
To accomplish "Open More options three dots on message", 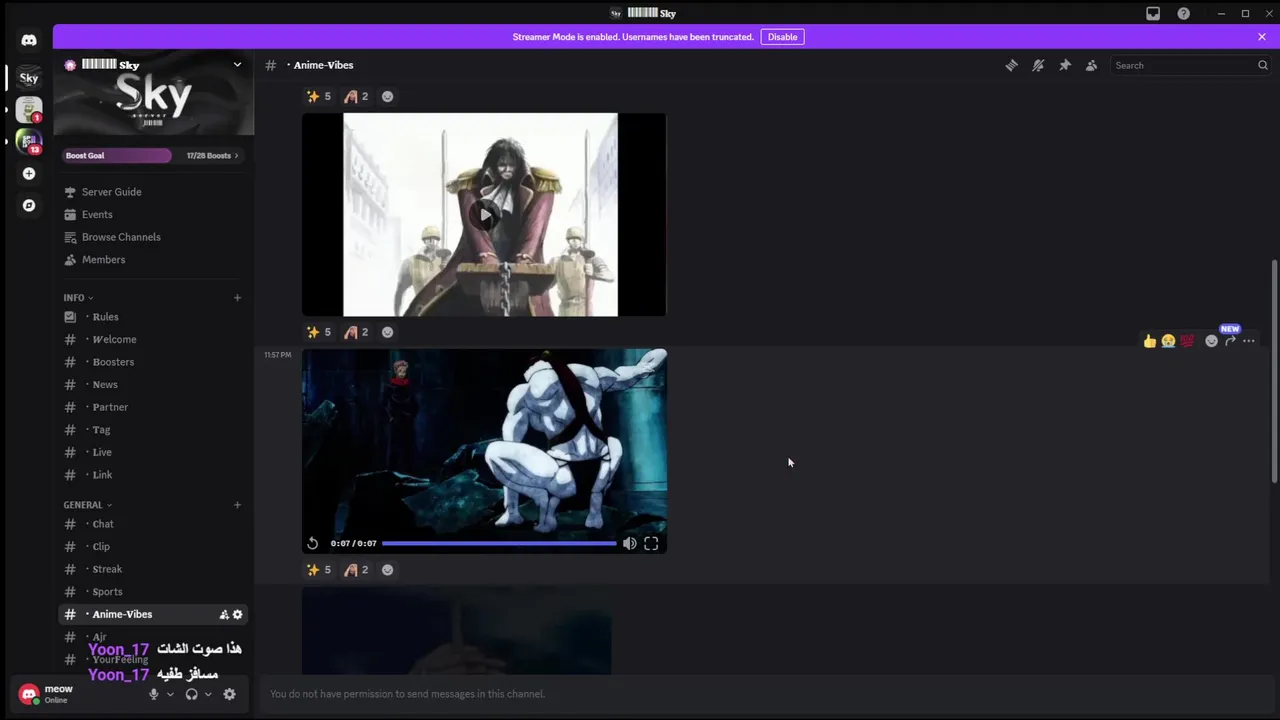I will click(1249, 341).
